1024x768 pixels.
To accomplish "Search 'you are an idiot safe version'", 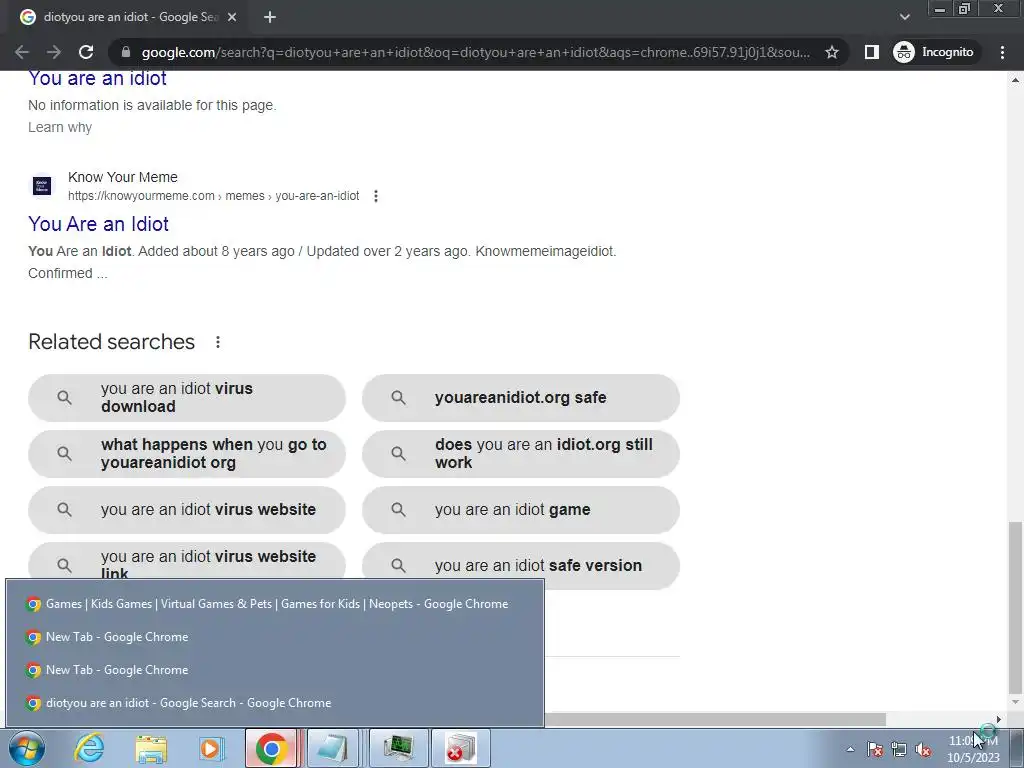I will coord(520,566).
